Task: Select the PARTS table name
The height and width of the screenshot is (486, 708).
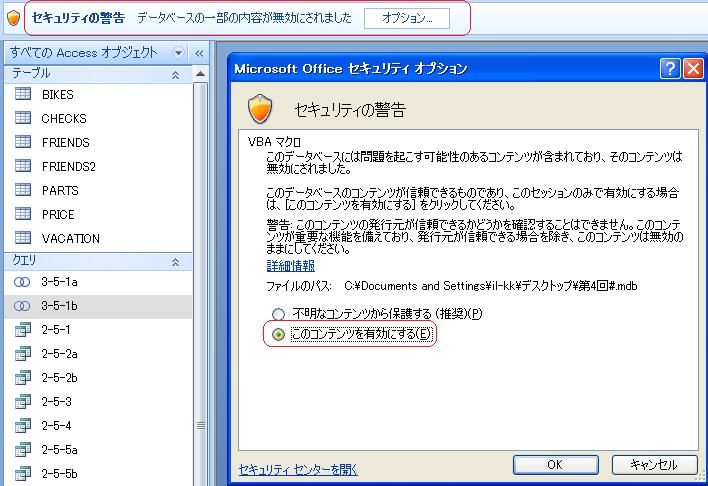Action: point(60,190)
